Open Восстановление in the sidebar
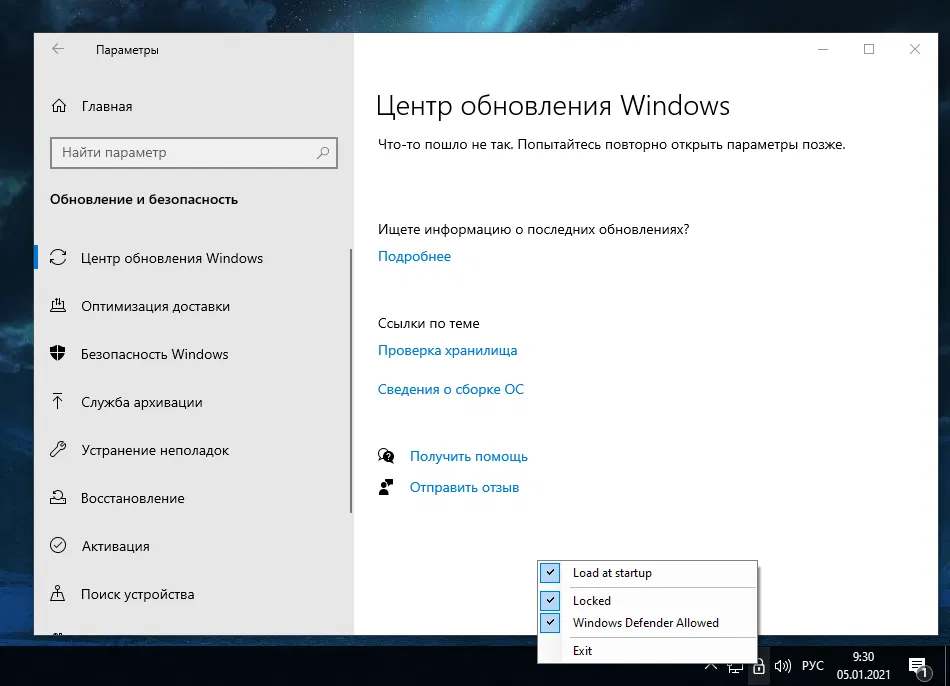Viewport: 950px width, 686px height. [193, 498]
